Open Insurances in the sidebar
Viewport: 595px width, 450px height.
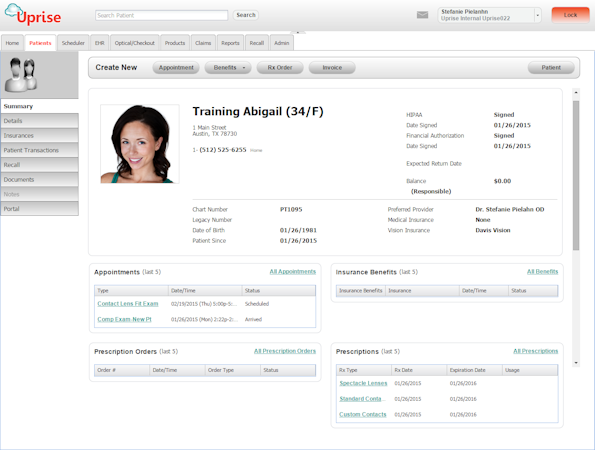(x=39, y=135)
